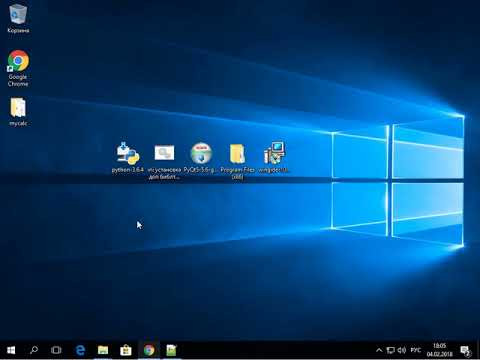Screen dimensions: 480x360
Task: Open the taskbar clock and date
Action: pos(439,350)
